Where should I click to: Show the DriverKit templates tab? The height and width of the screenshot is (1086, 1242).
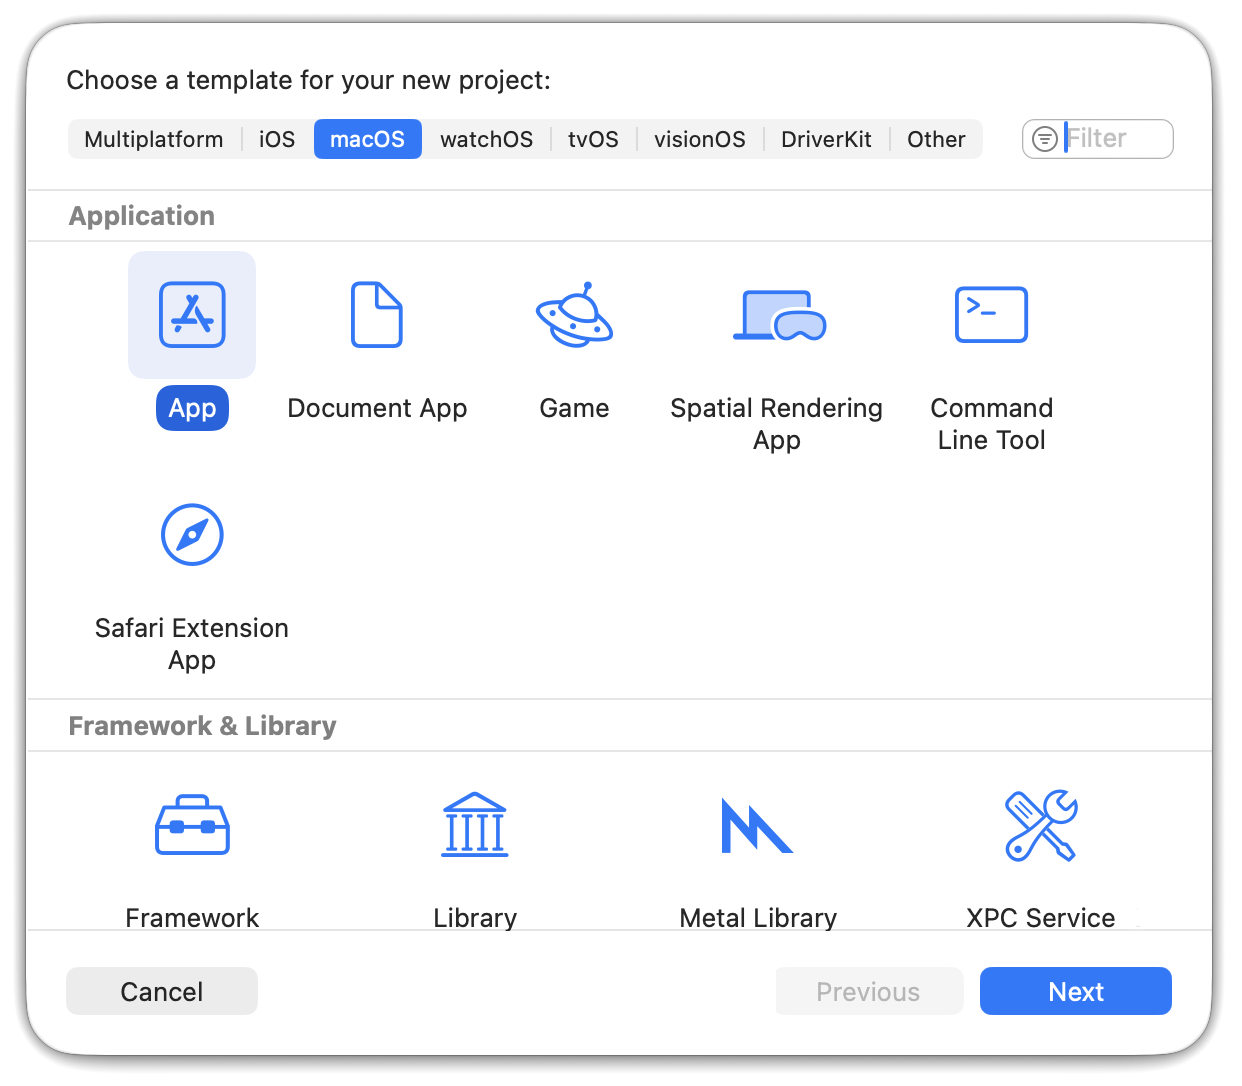pyautogui.click(x=826, y=139)
